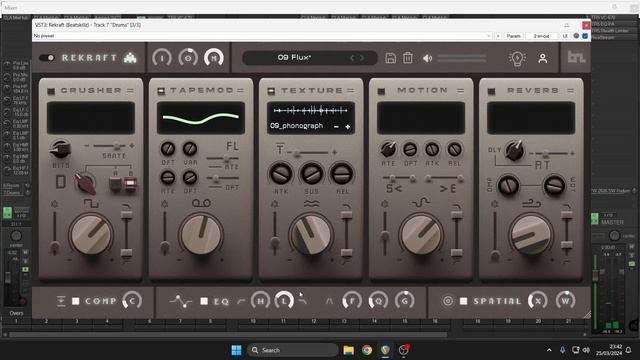640x360 pixels.
Task: Open the user account icon
Action: point(542,58)
